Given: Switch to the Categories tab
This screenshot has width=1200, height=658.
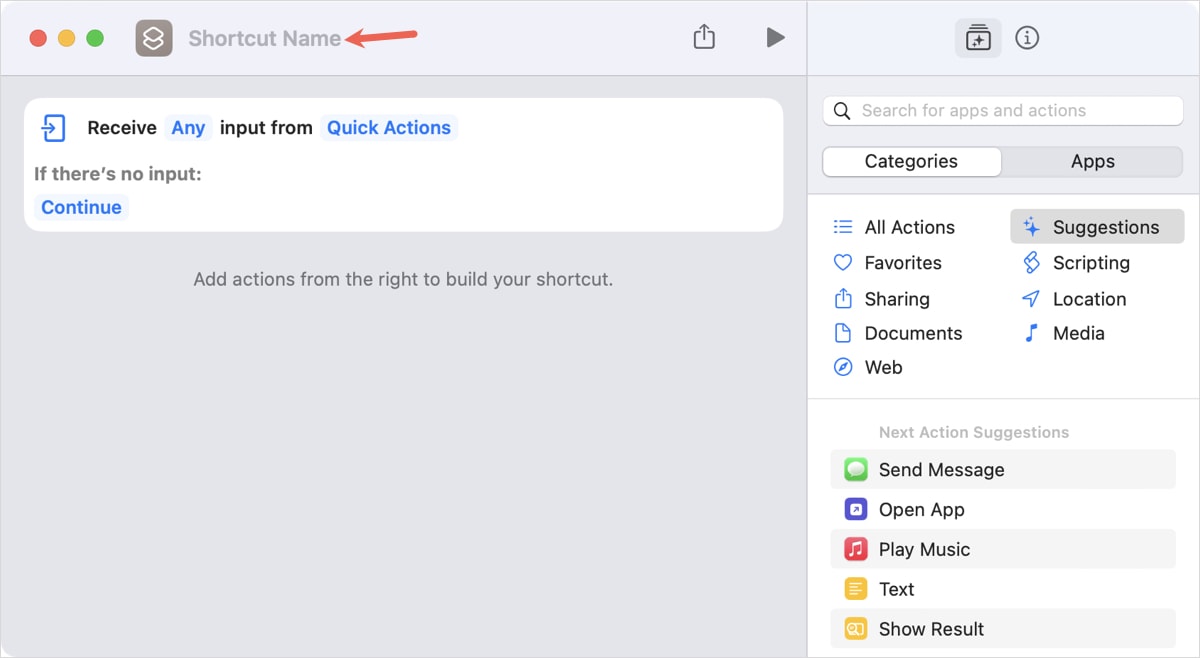Looking at the screenshot, I should tap(911, 161).
